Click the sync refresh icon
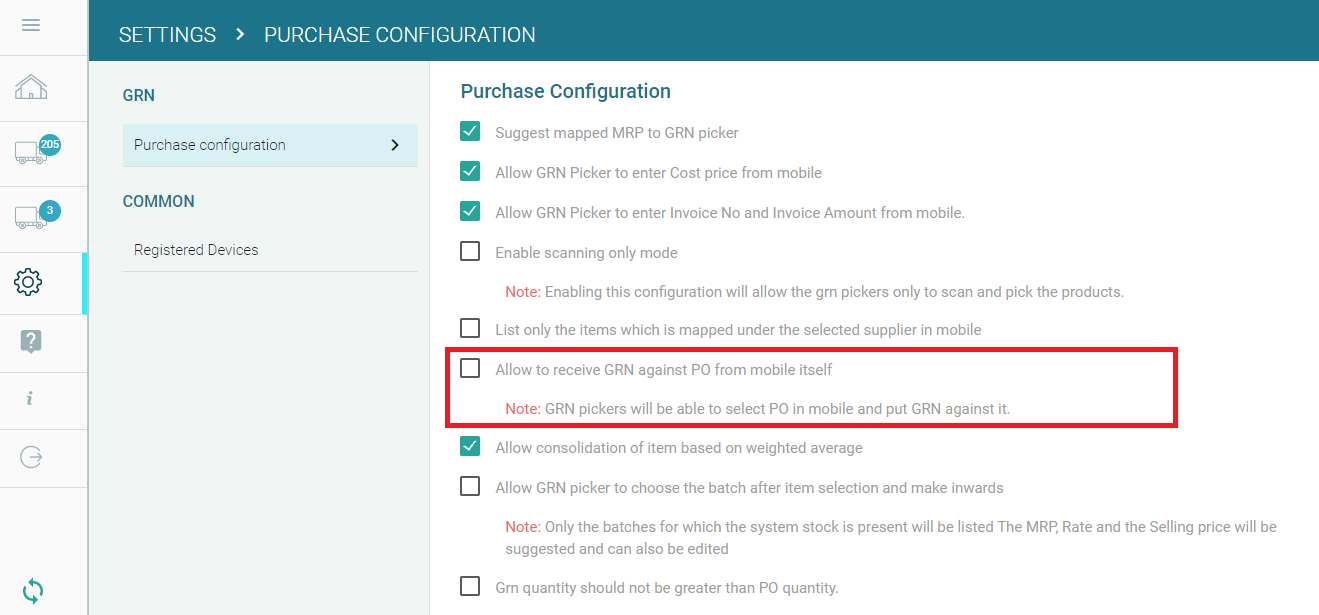Screen dimensions: 1319x615 32,590
